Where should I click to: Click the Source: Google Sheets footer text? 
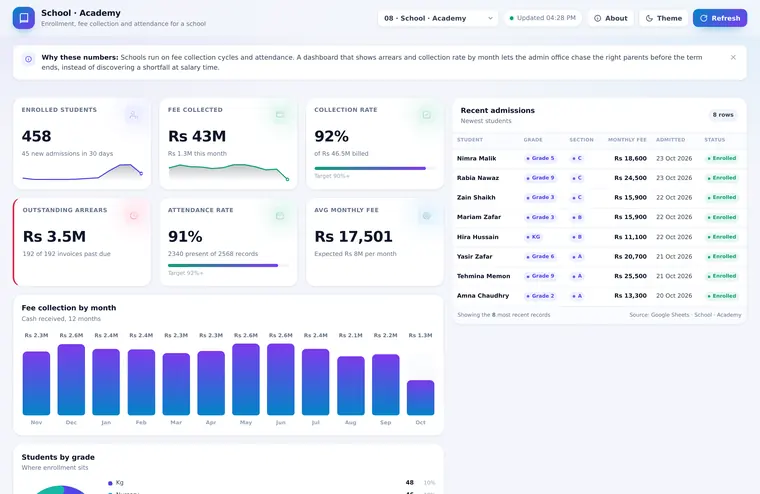(685, 315)
